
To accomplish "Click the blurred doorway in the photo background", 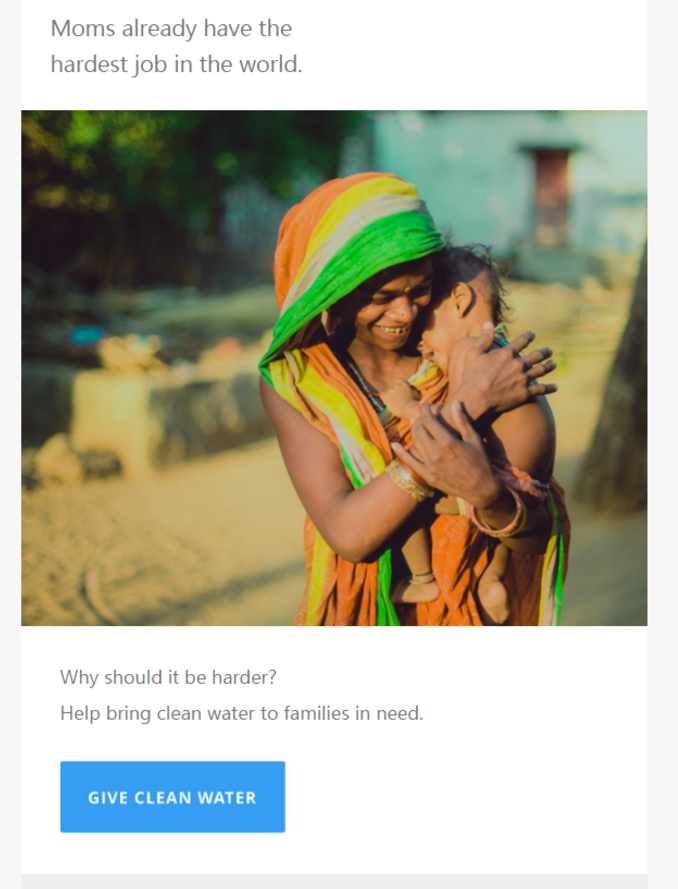I will coord(552,196).
